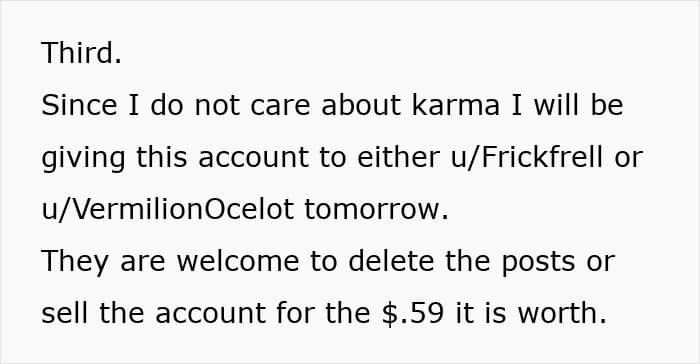Click the word "giving" at the line start

click(x=83, y=159)
